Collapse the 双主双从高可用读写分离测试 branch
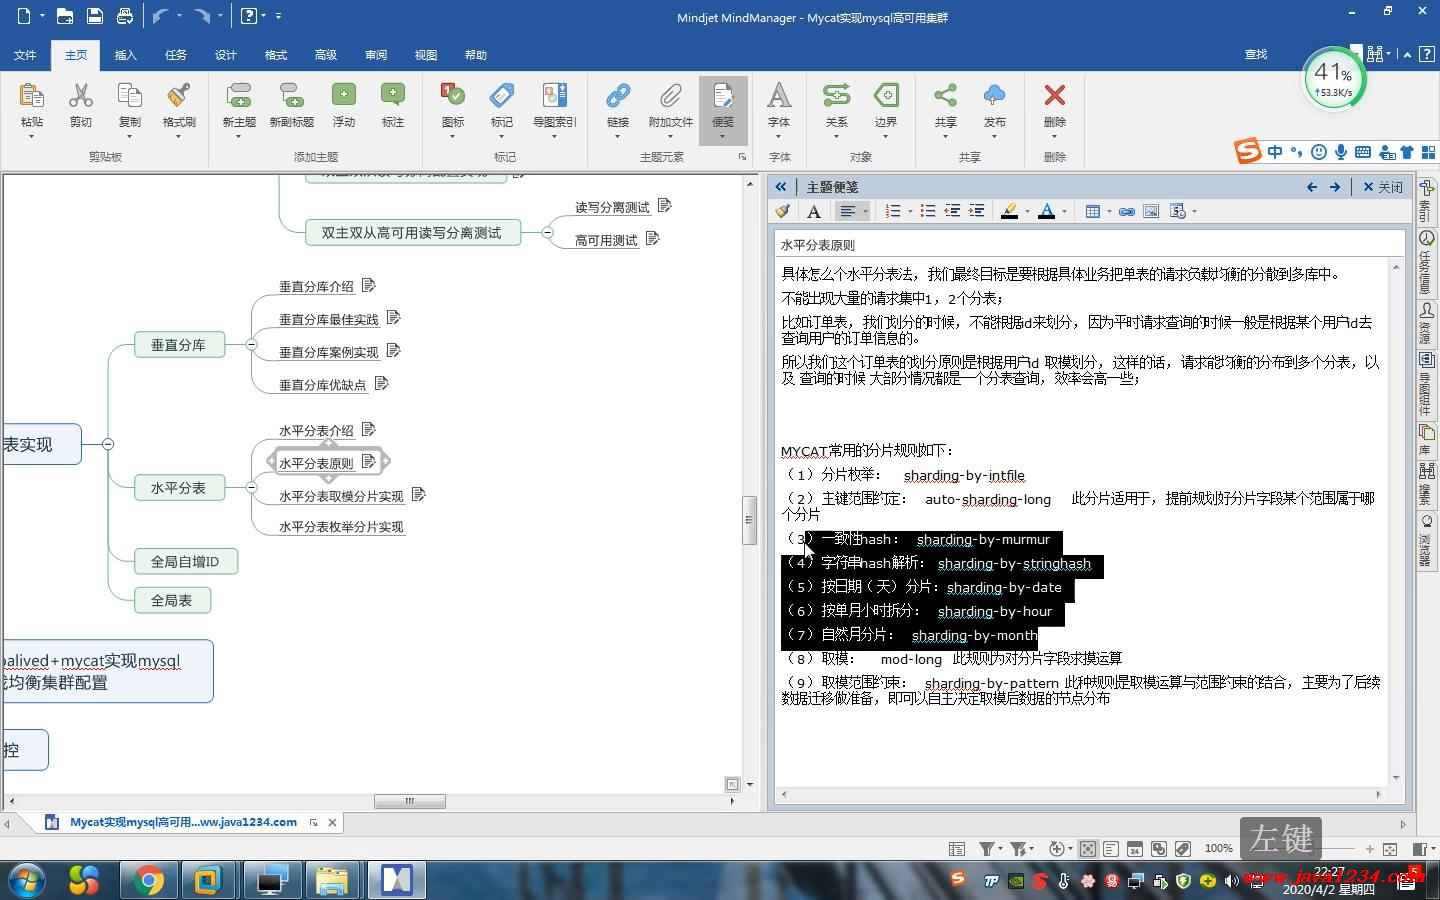 point(547,232)
